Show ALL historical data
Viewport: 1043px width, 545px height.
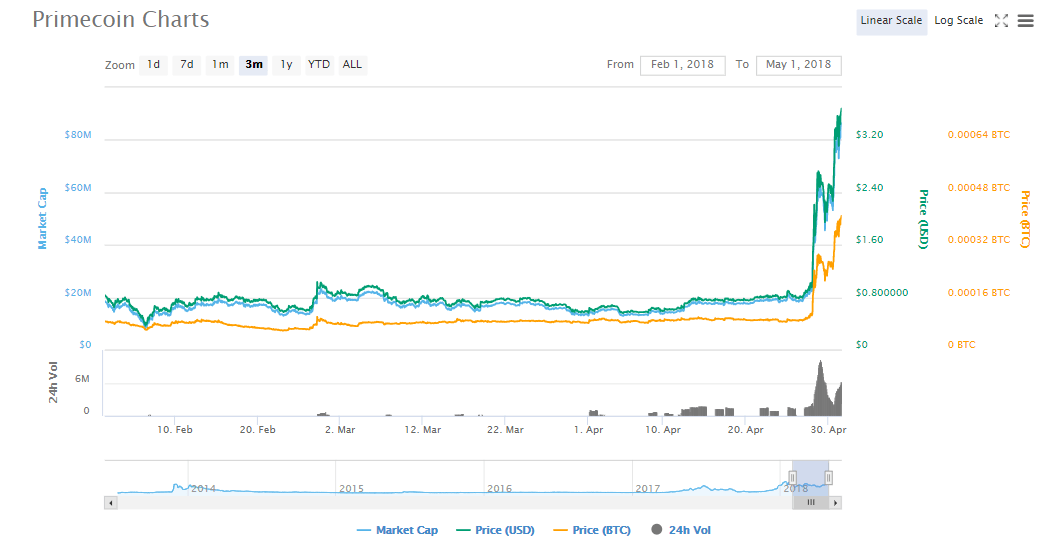[x=352, y=65]
